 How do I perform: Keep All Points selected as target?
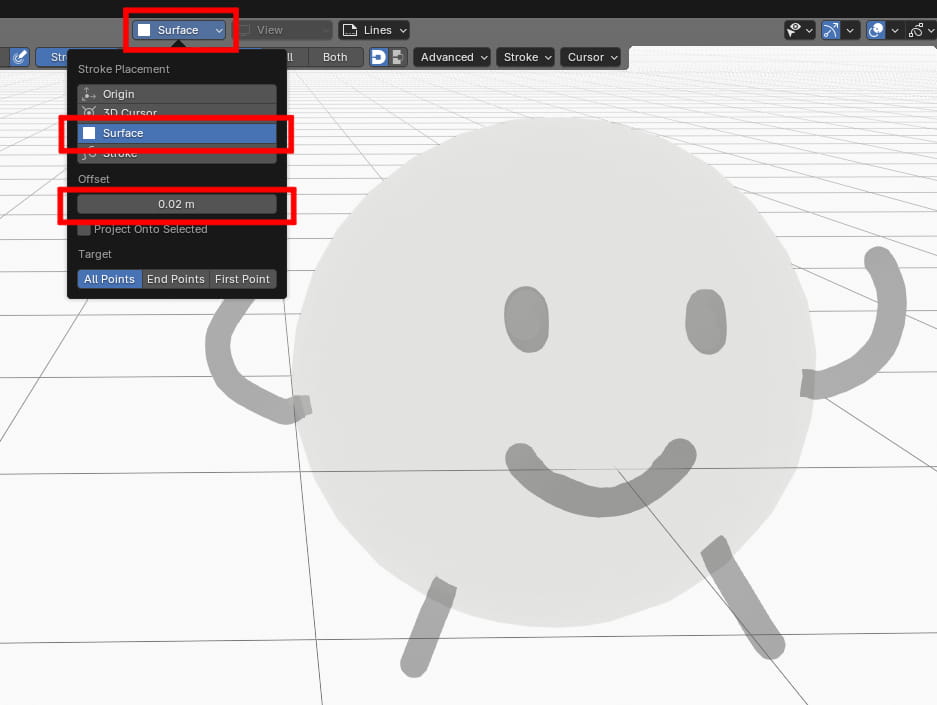[108, 279]
